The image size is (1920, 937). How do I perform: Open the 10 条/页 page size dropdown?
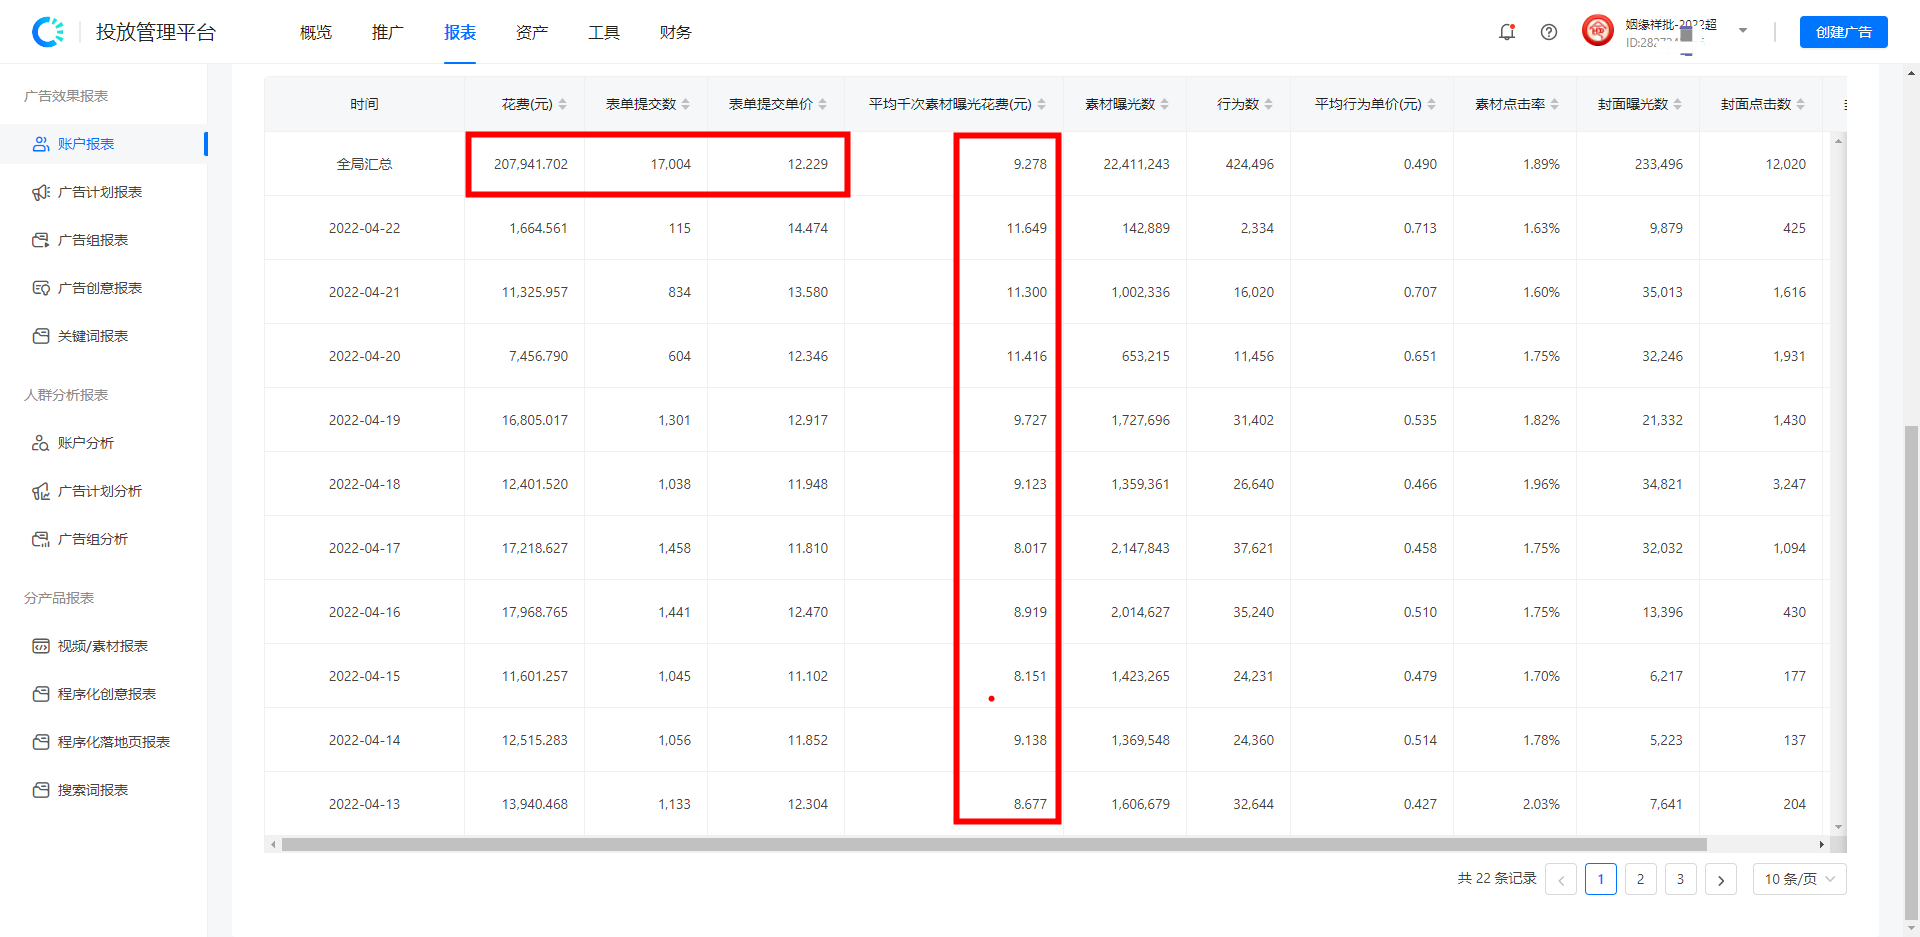[x=1799, y=879]
